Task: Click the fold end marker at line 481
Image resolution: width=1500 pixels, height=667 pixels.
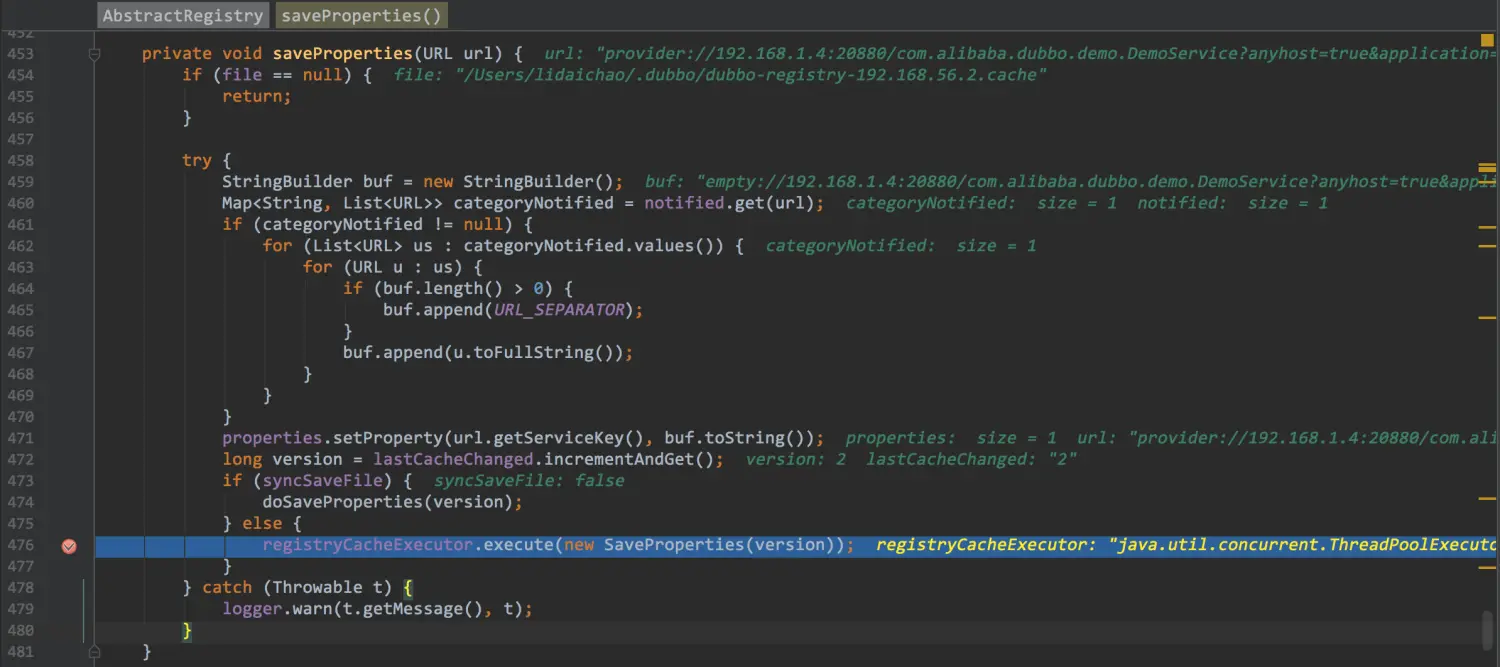Action: pos(95,652)
